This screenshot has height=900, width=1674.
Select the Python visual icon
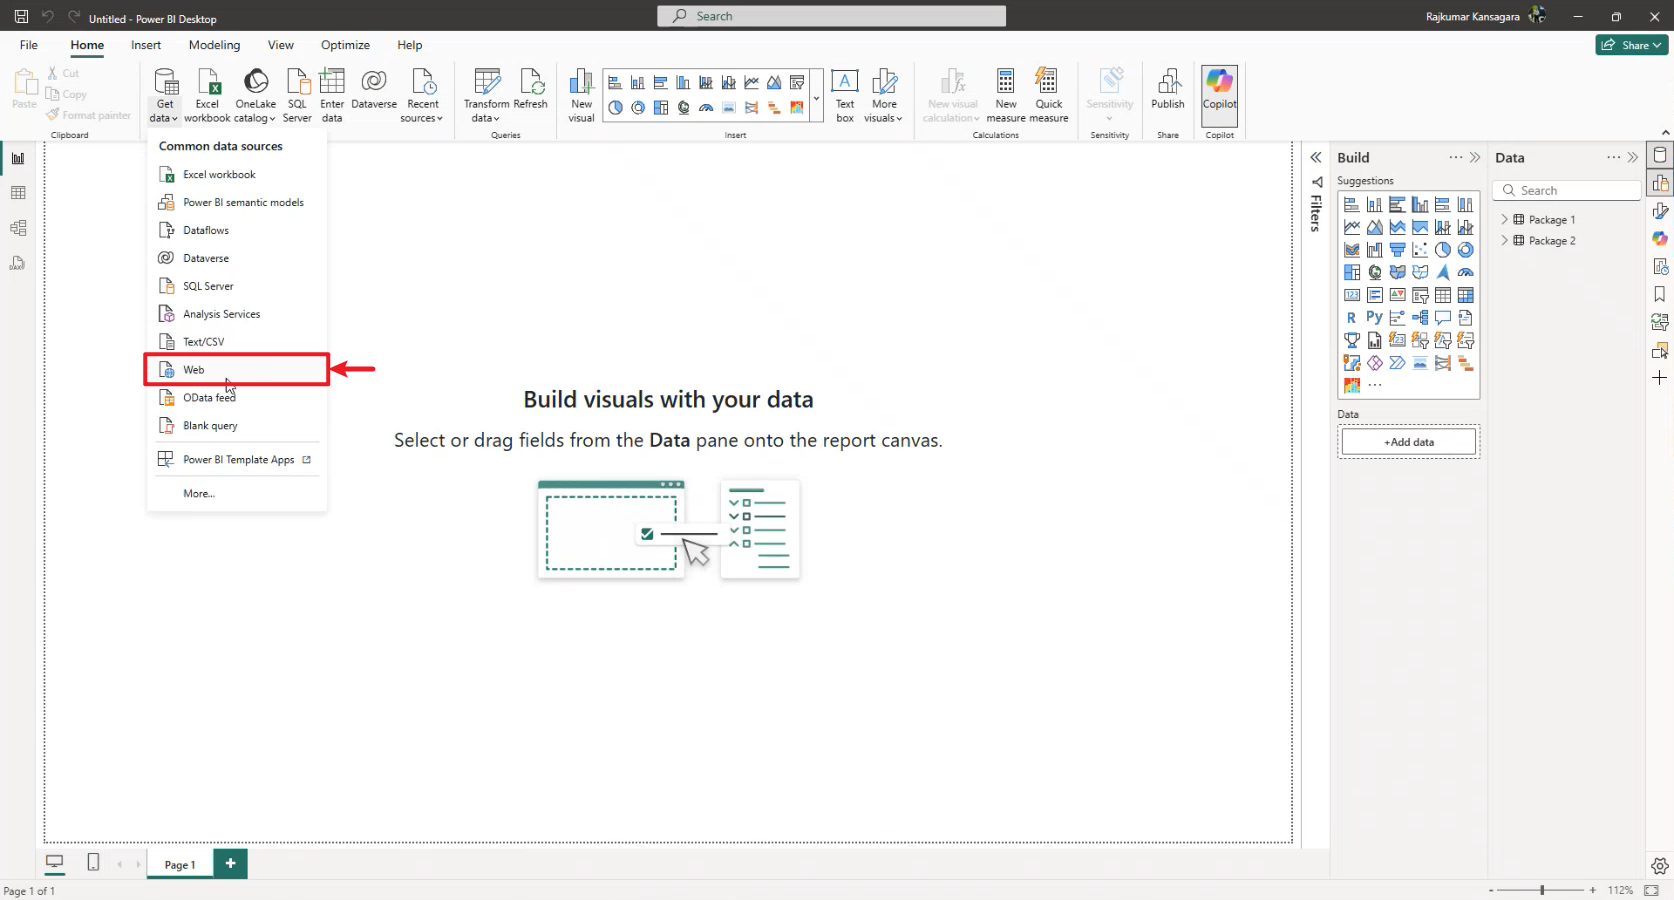[1374, 318]
